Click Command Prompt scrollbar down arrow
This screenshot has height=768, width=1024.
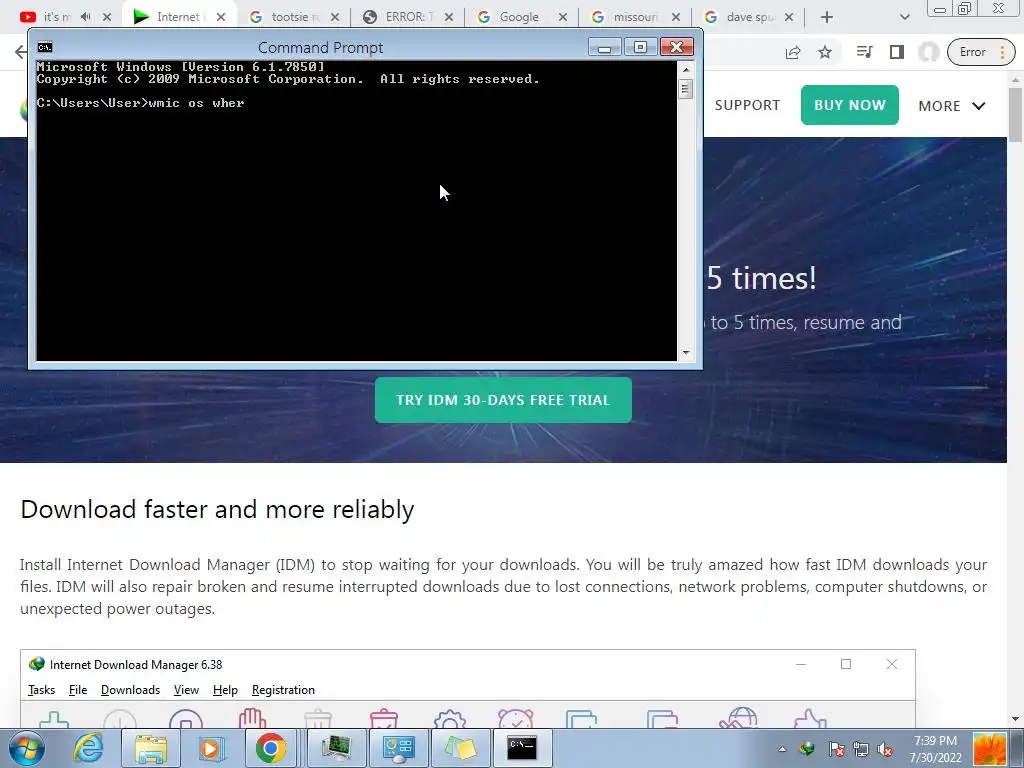(686, 353)
